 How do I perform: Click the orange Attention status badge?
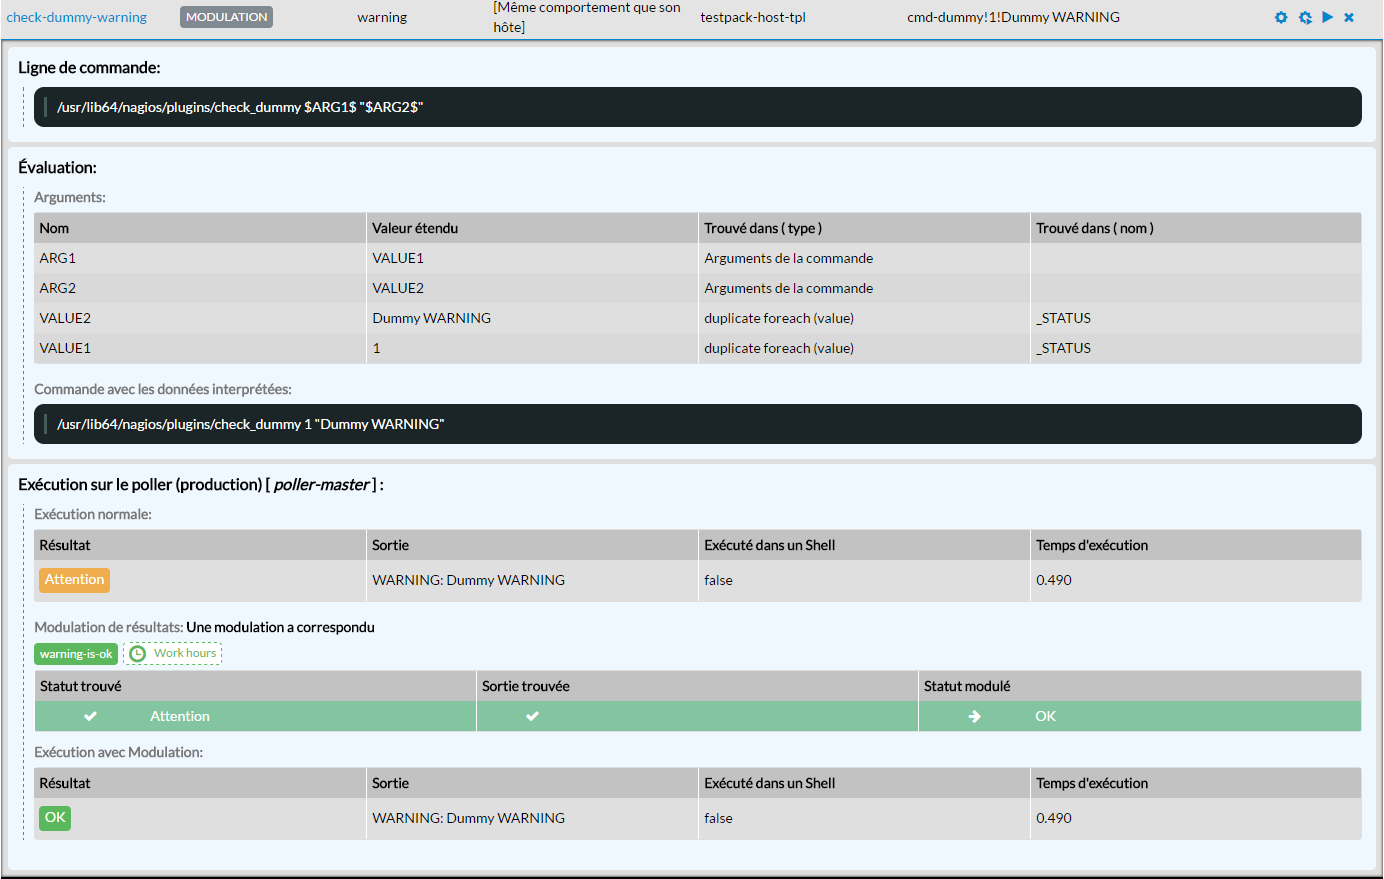[74, 580]
